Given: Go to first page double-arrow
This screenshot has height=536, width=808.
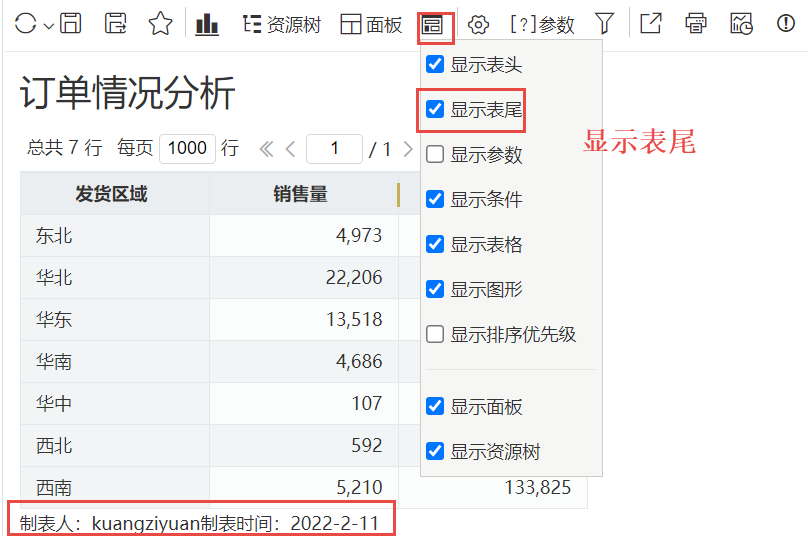Looking at the screenshot, I should 266,149.
